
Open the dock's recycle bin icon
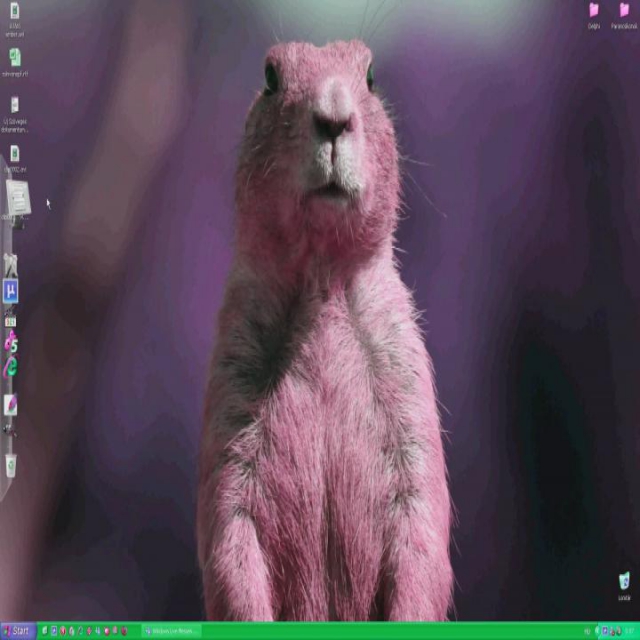11,465
